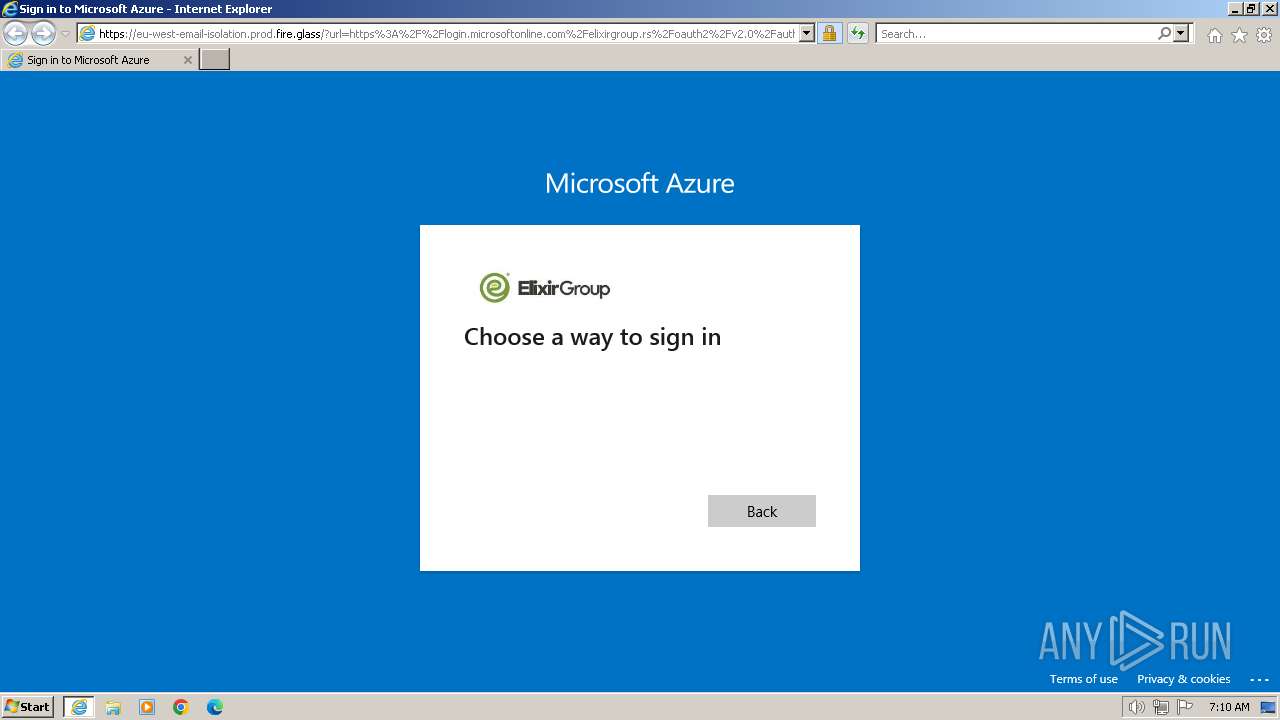Click the Search box in toolbar

click(x=1015, y=34)
